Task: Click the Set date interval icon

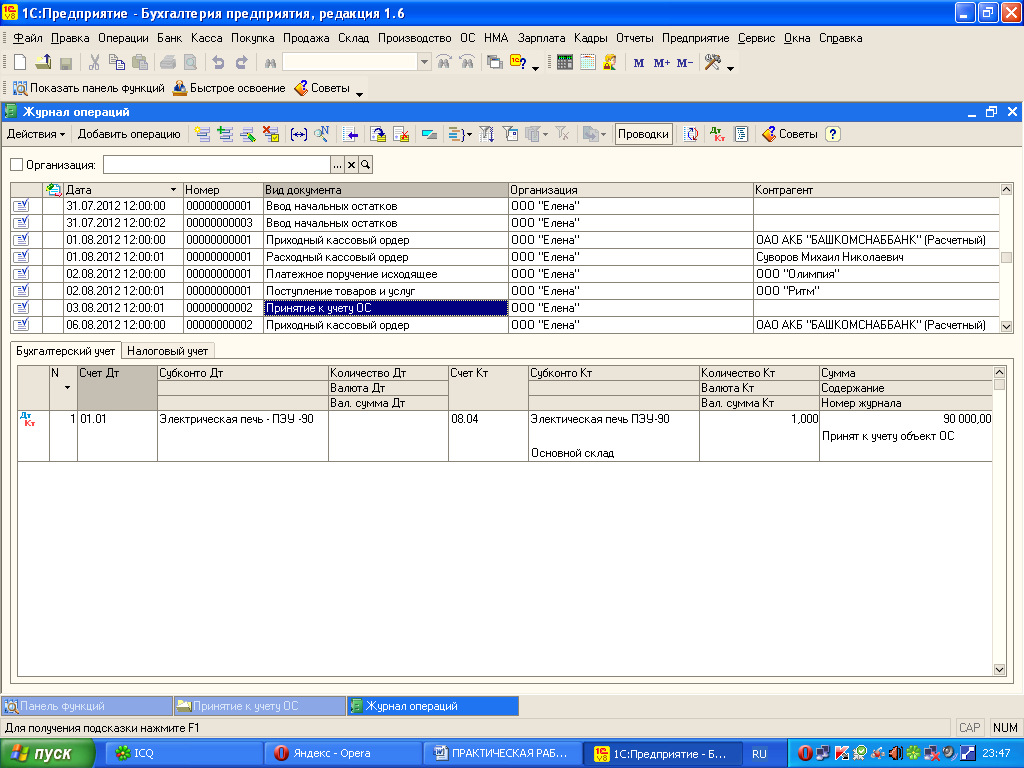Action: click(298, 135)
